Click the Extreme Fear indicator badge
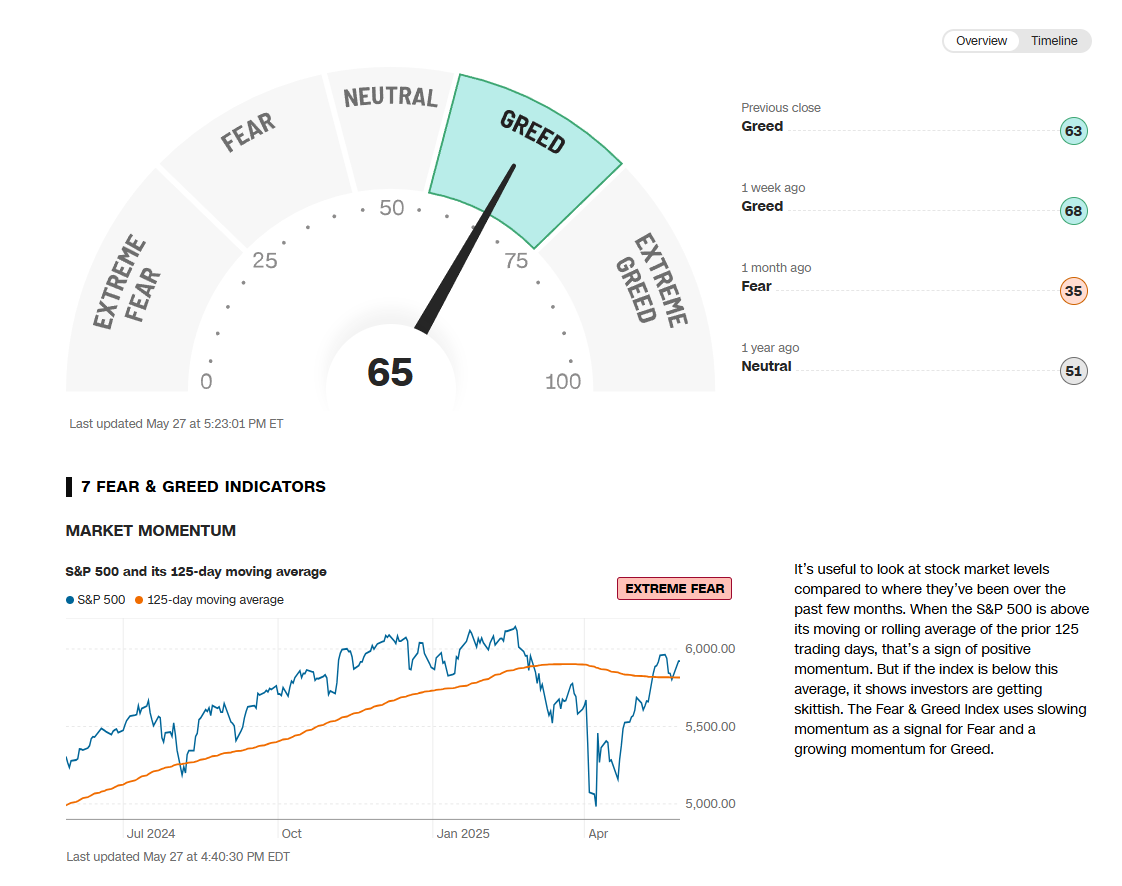This screenshot has width=1122, height=886. (x=674, y=589)
